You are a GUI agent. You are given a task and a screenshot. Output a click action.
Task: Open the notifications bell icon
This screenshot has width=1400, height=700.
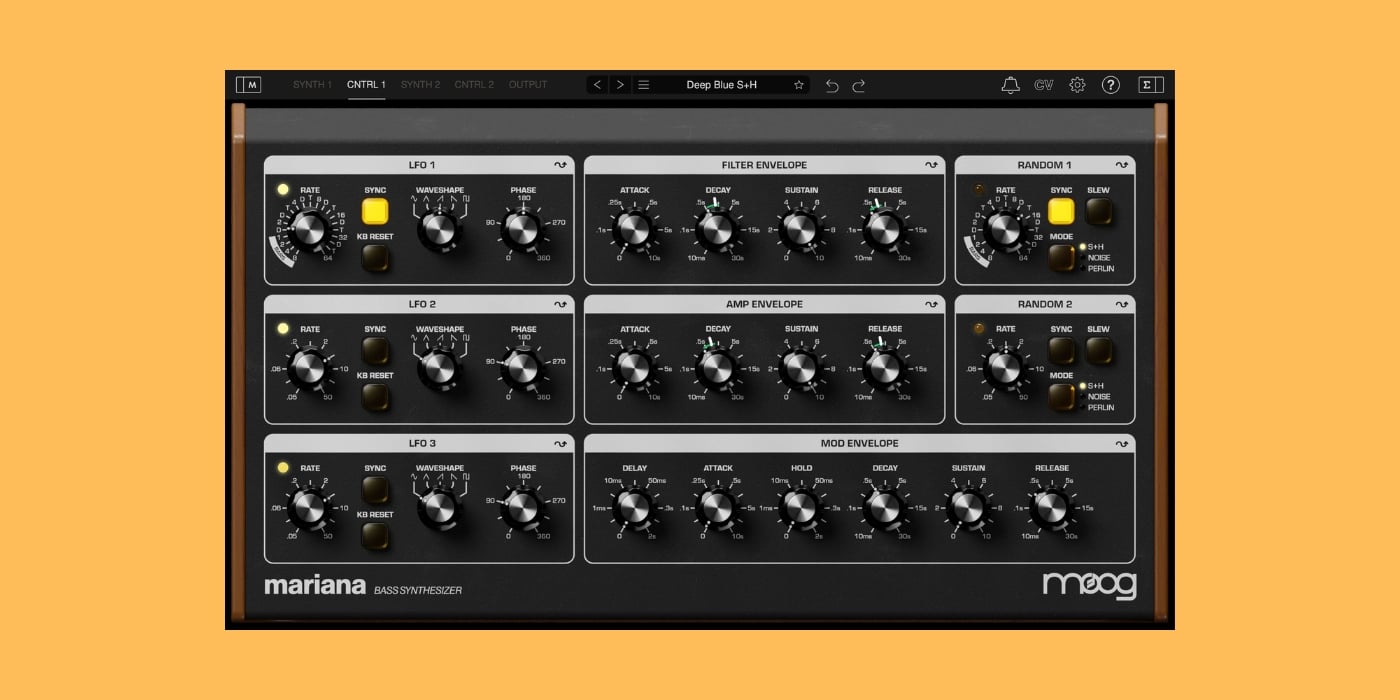1011,85
